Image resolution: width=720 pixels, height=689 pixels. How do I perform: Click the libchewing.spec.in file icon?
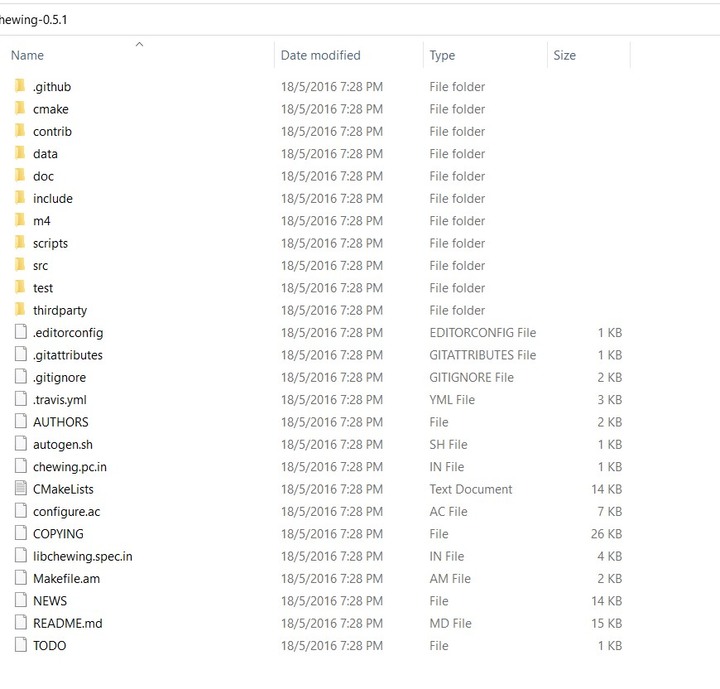pyautogui.click(x=21, y=555)
